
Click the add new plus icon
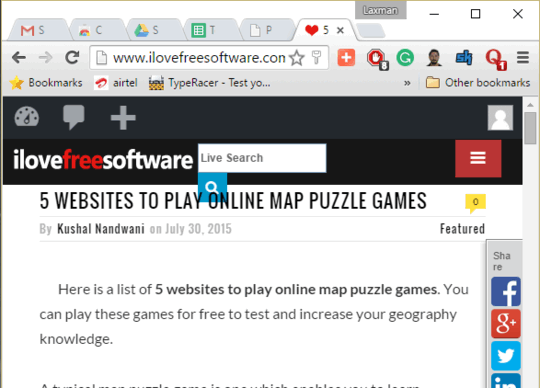point(123,118)
